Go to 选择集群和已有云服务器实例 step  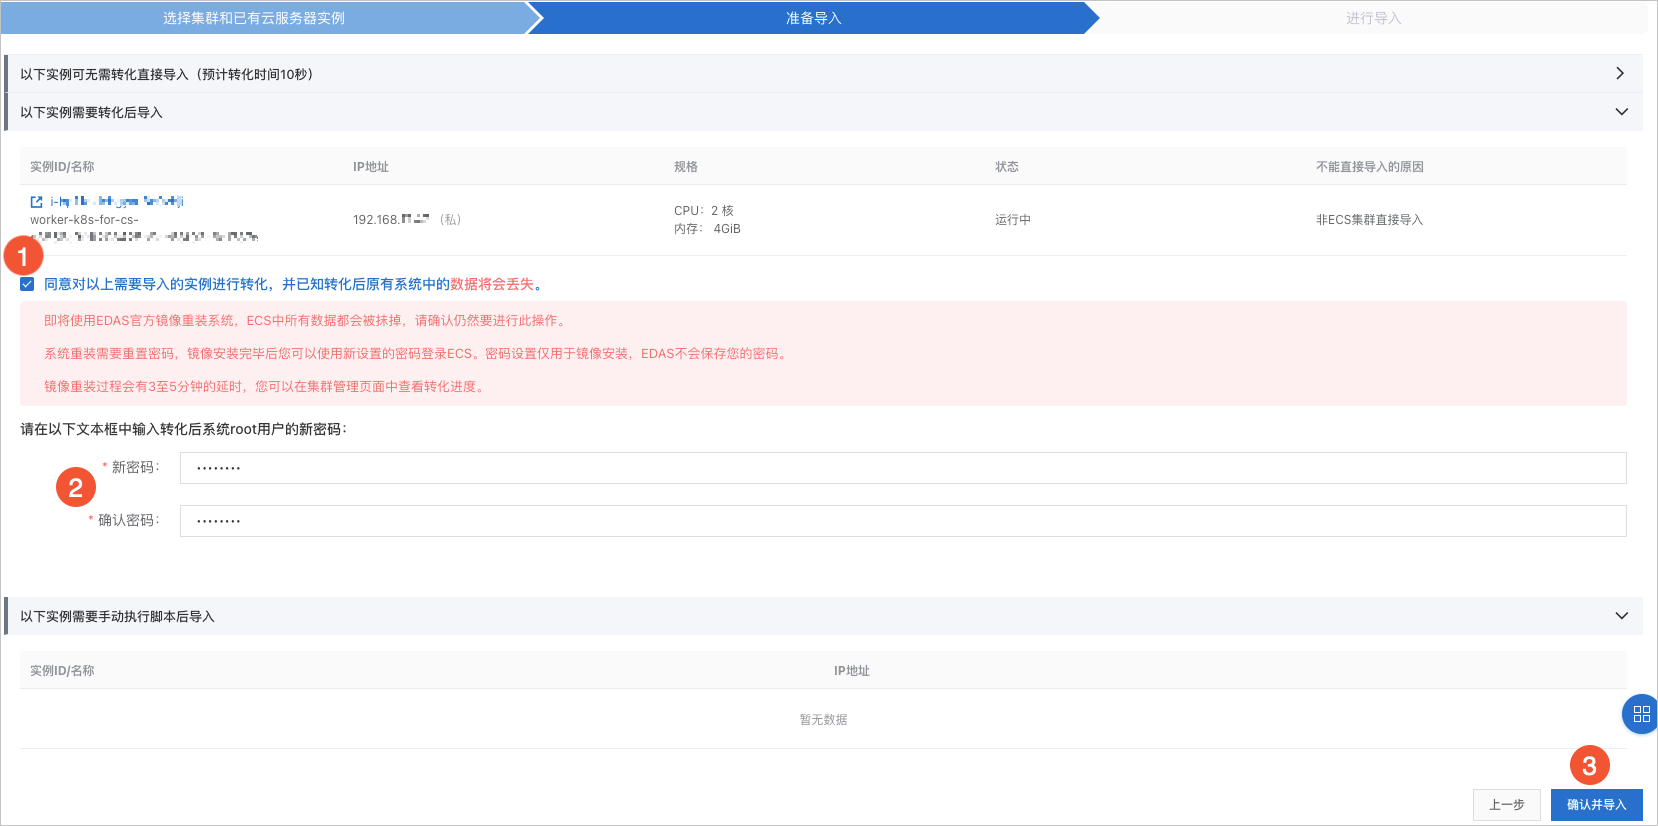pyautogui.click(x=254, y=18)
